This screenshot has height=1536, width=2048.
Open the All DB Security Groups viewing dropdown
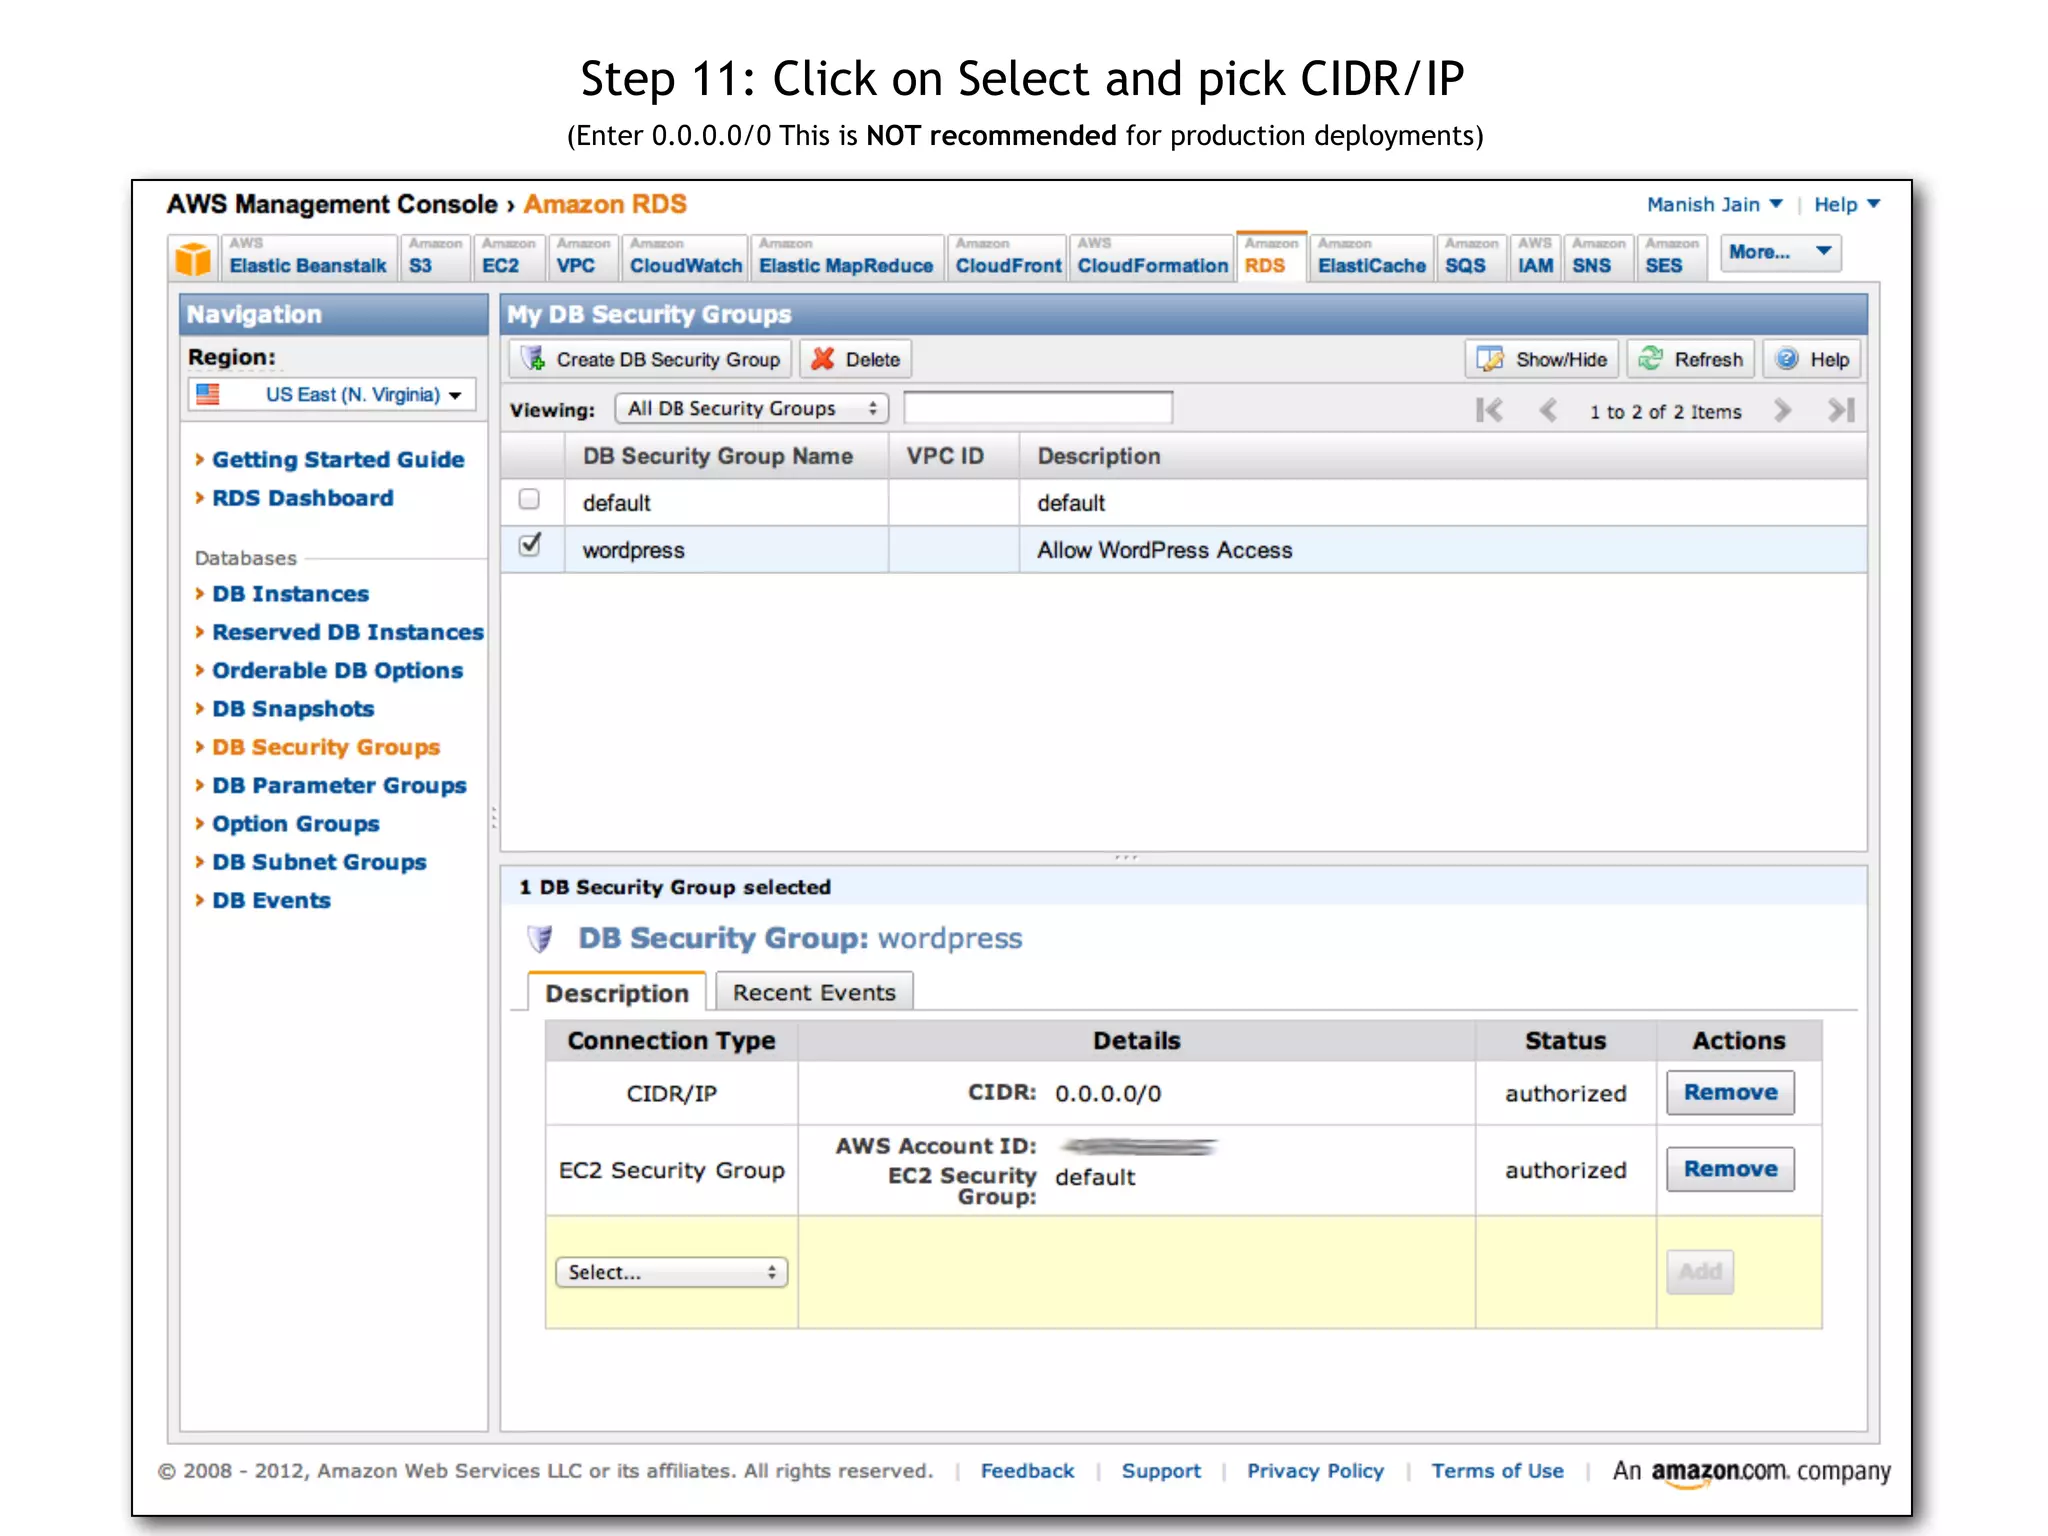click(752, 408)
